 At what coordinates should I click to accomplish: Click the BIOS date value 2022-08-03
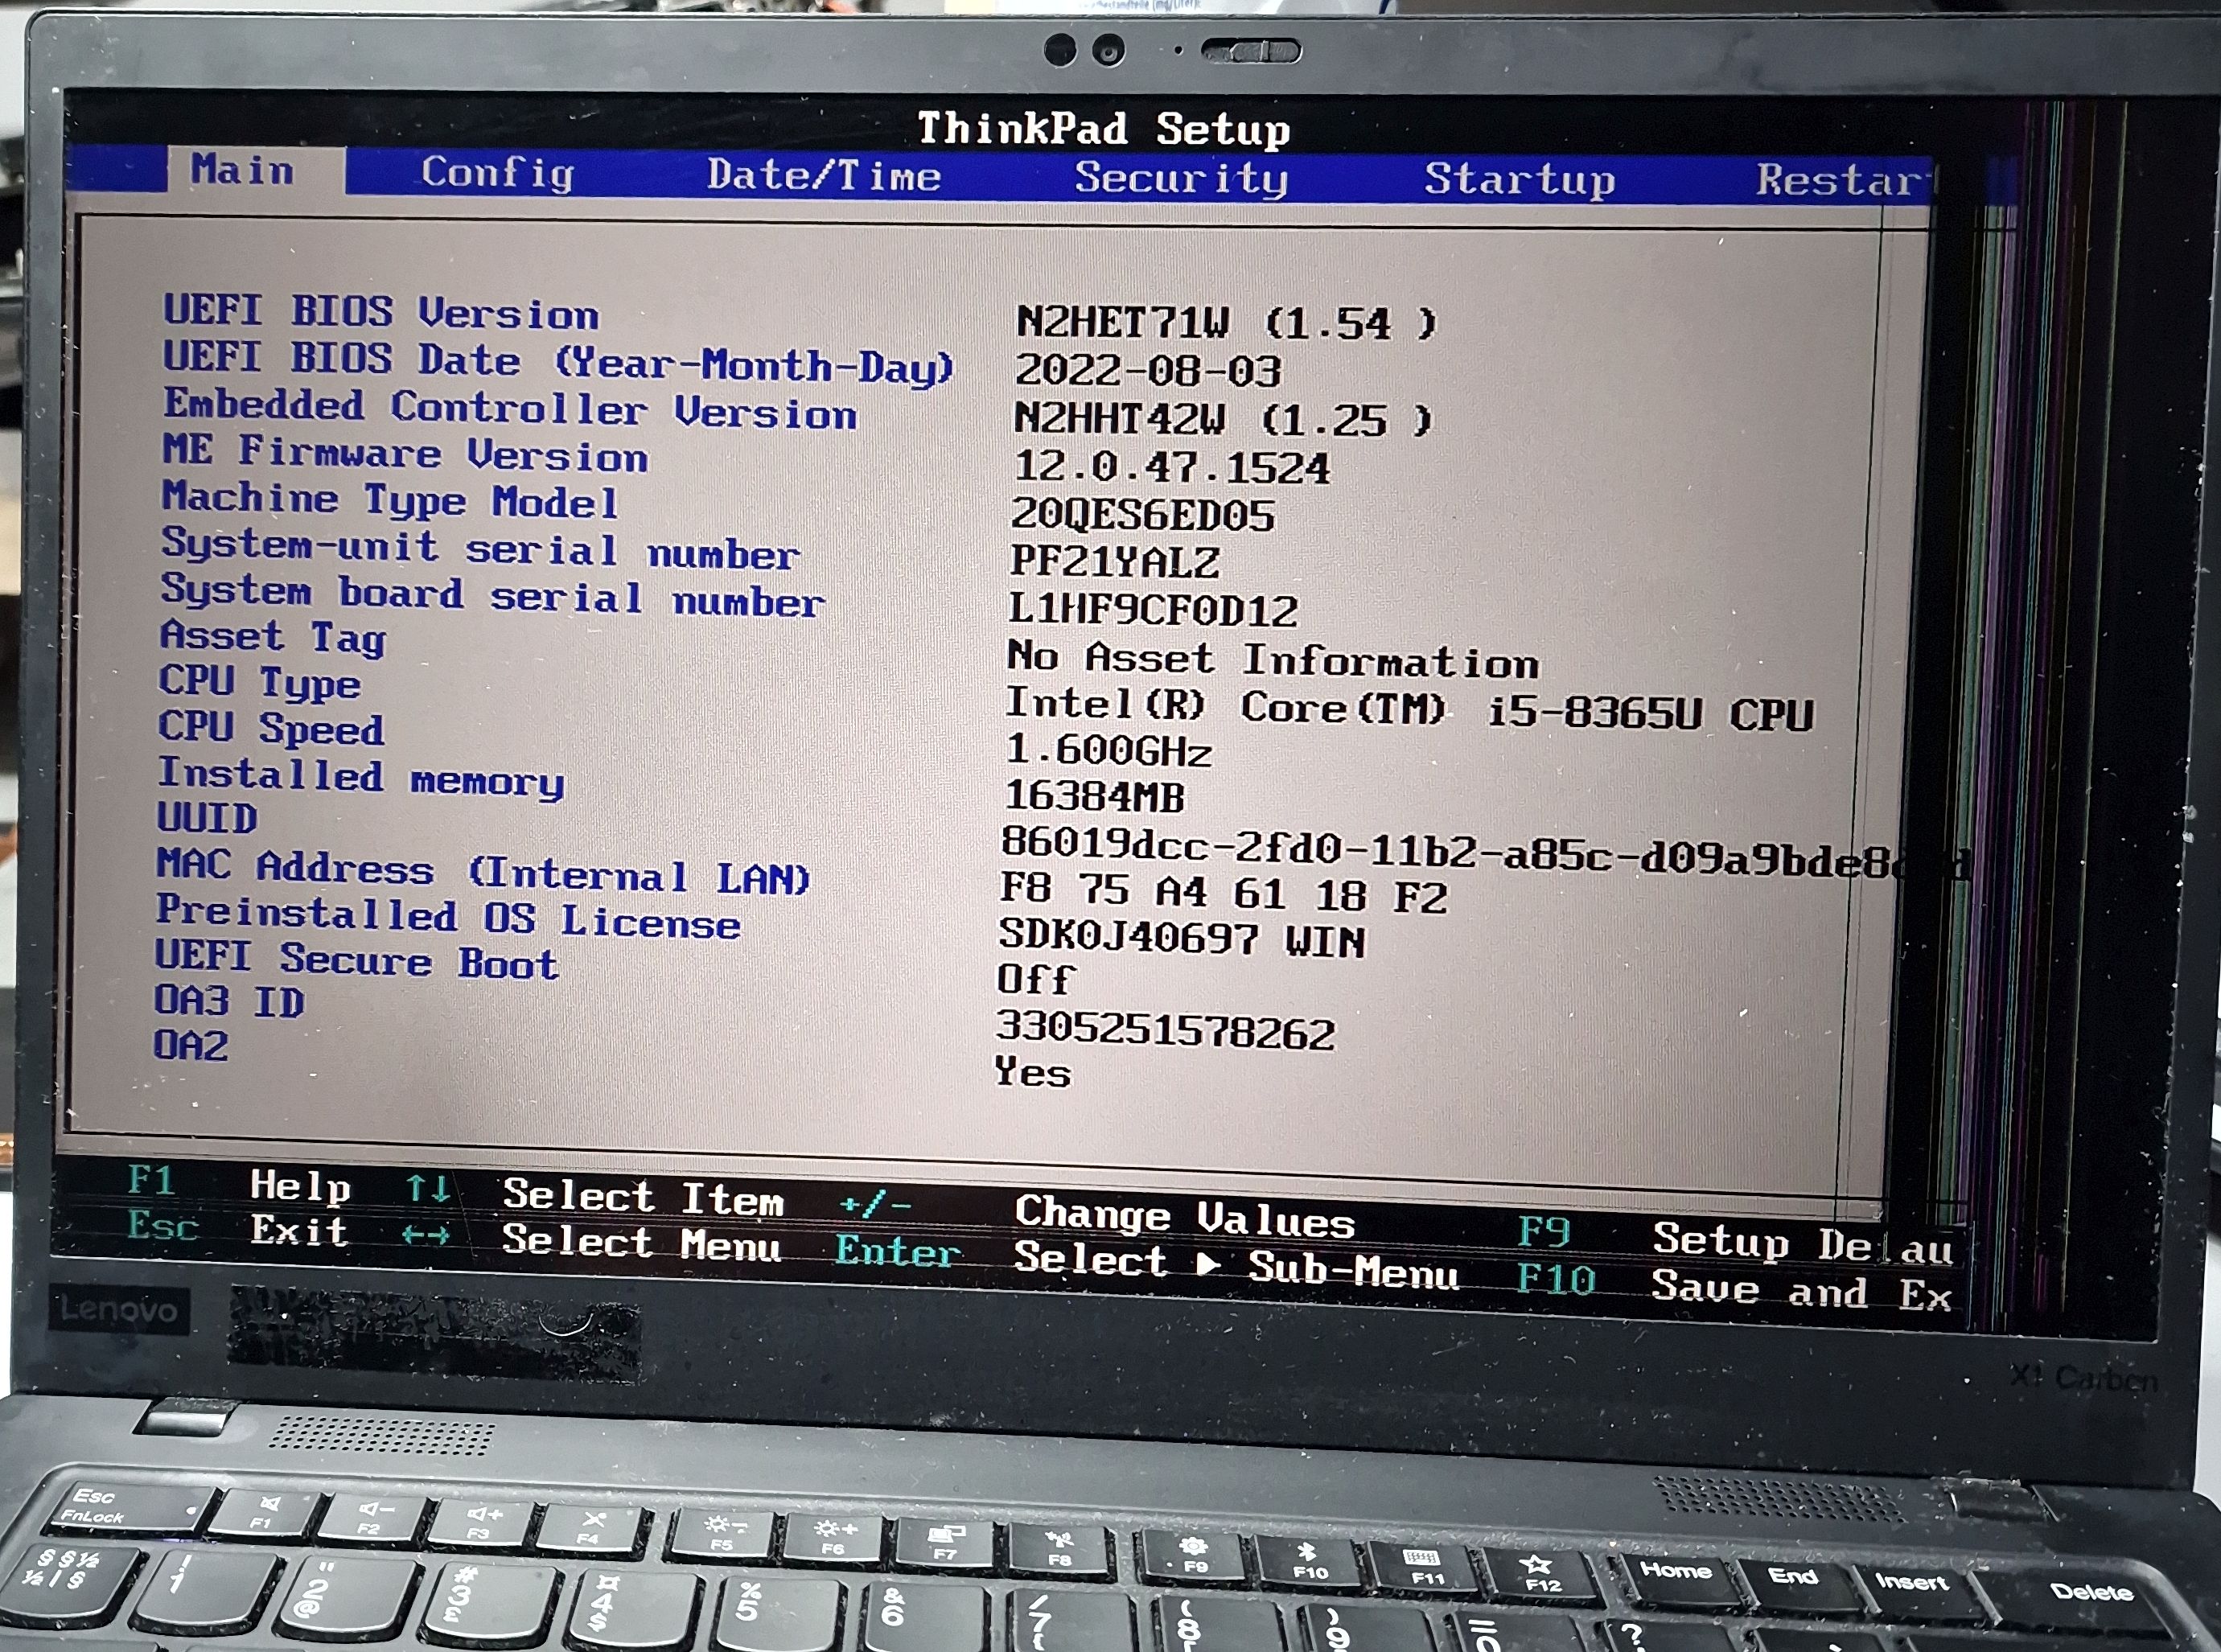point(1147,371)
